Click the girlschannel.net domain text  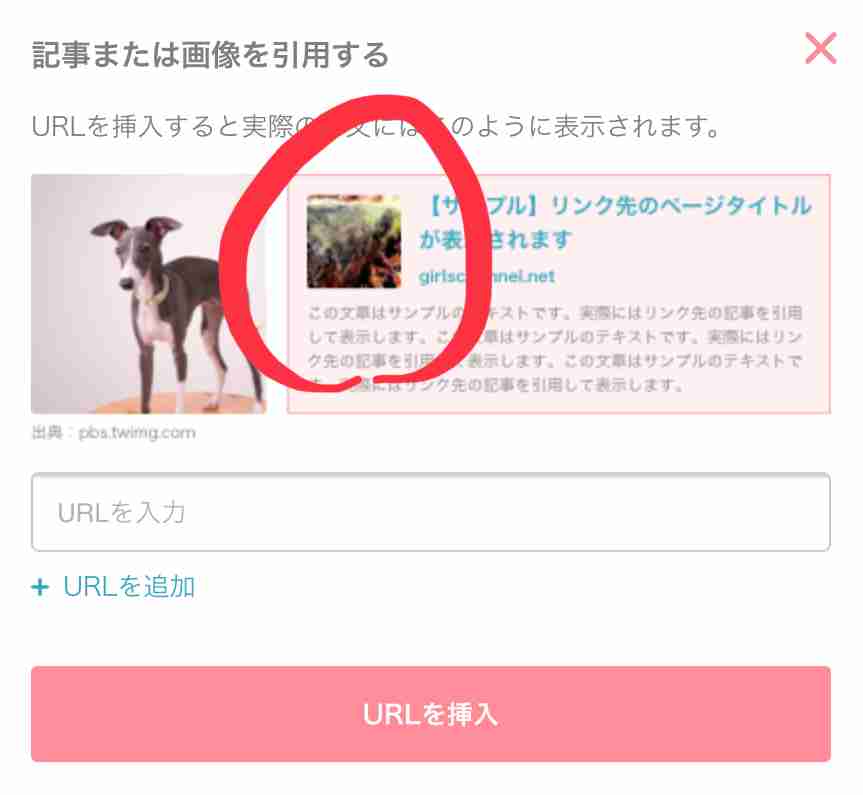click(487, 276)
